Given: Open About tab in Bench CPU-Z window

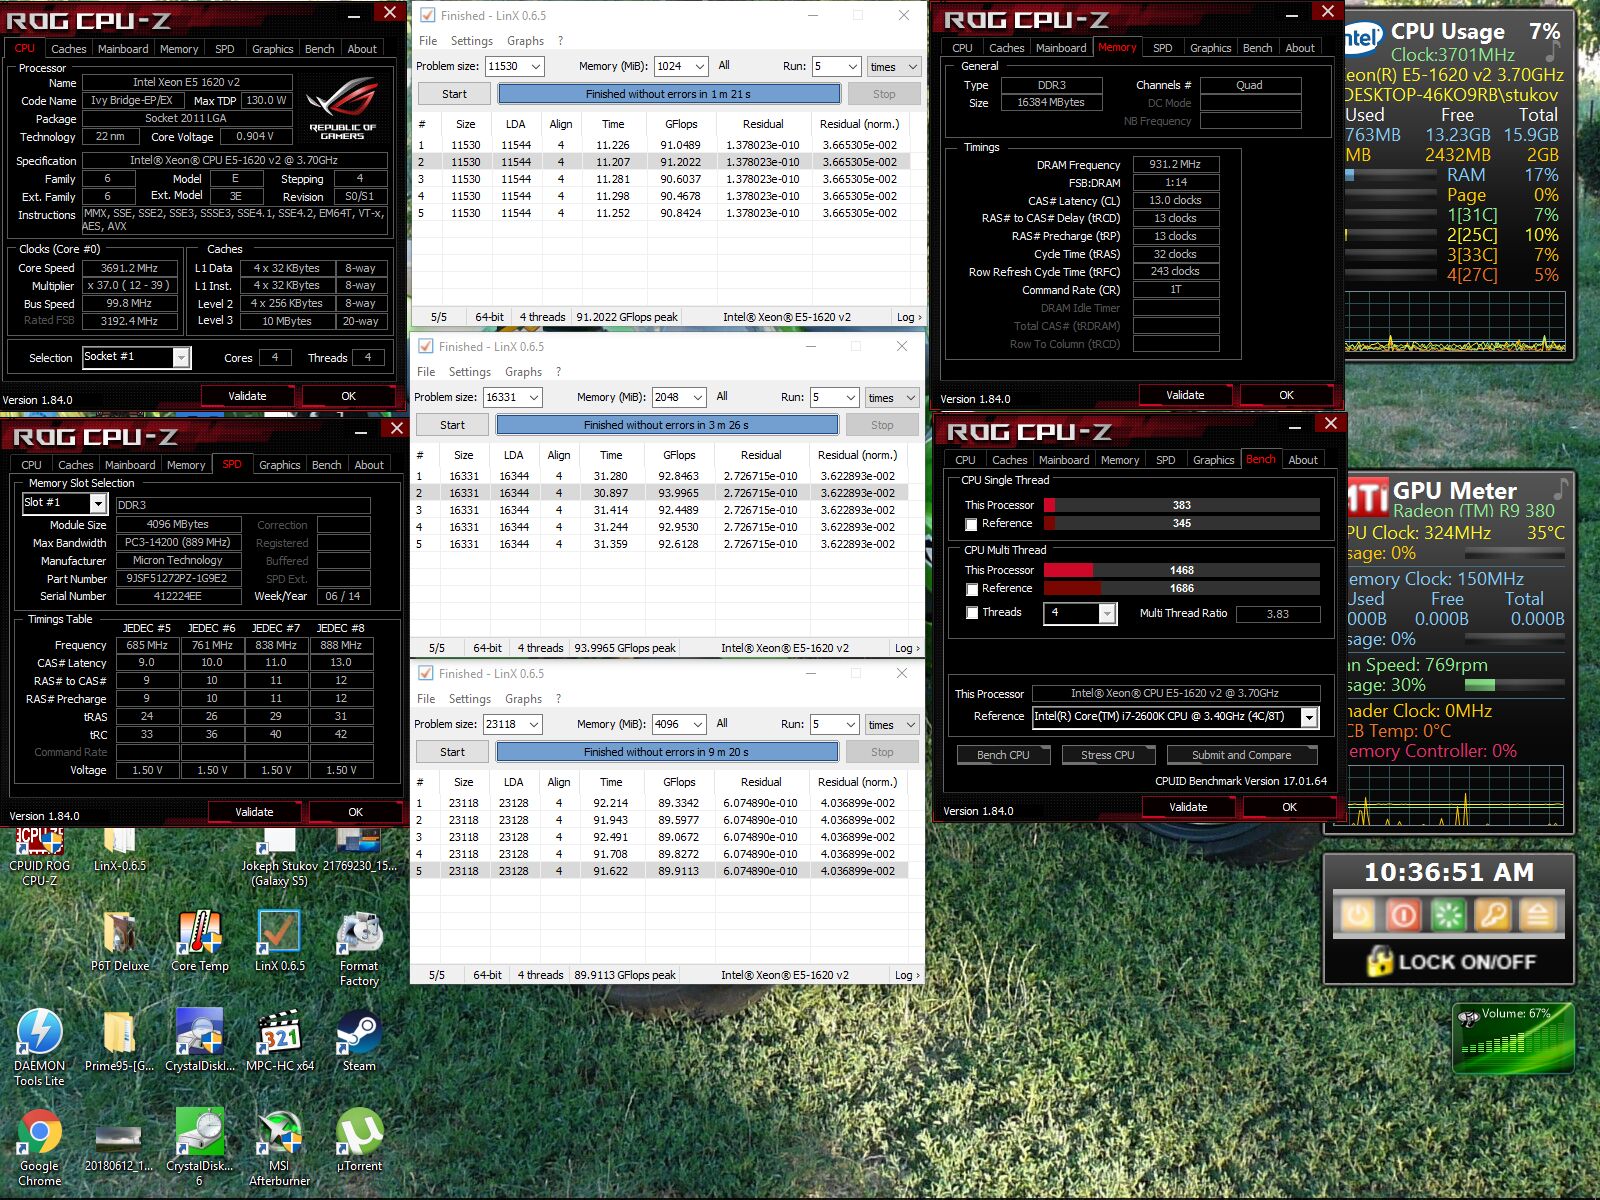Looking at the screenshot, I should [1302, 460].
